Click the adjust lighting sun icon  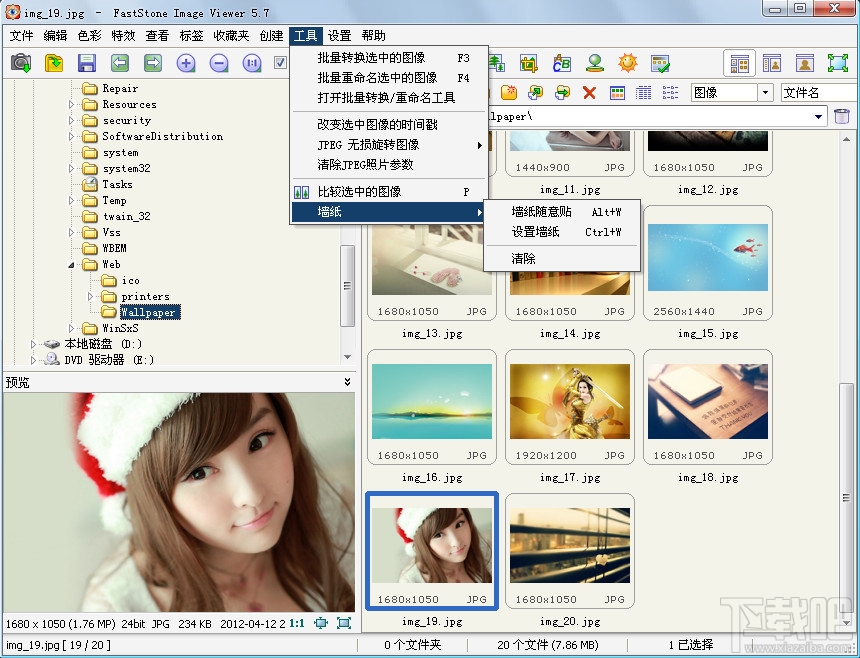point(627,63)
